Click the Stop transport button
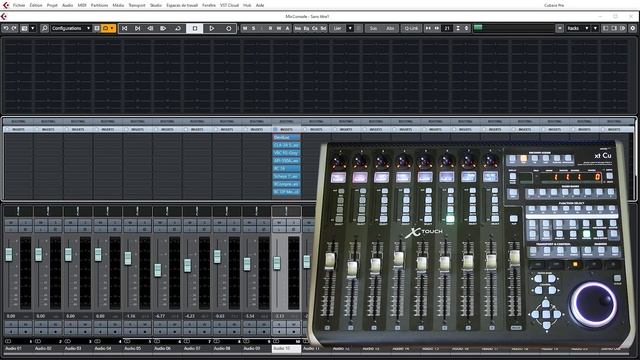Screen dimensions: 640x360 click(195, 28)
